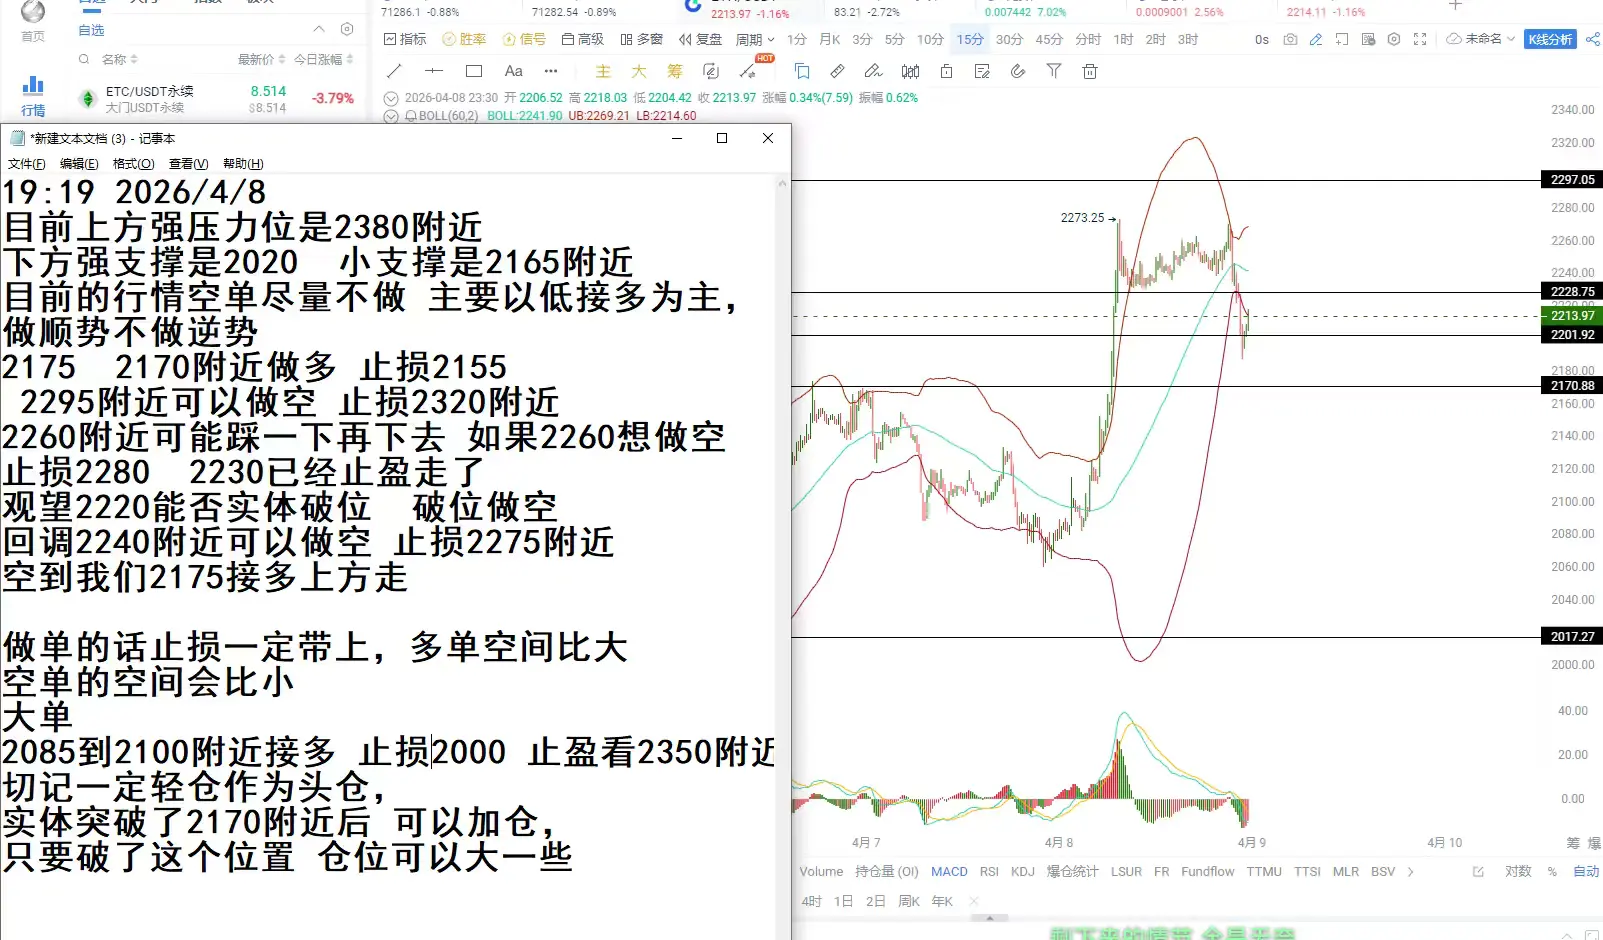Open Notepad 文件(F) menu
The width and height of the screenshot is (1603, 940).
coord(27,164)
